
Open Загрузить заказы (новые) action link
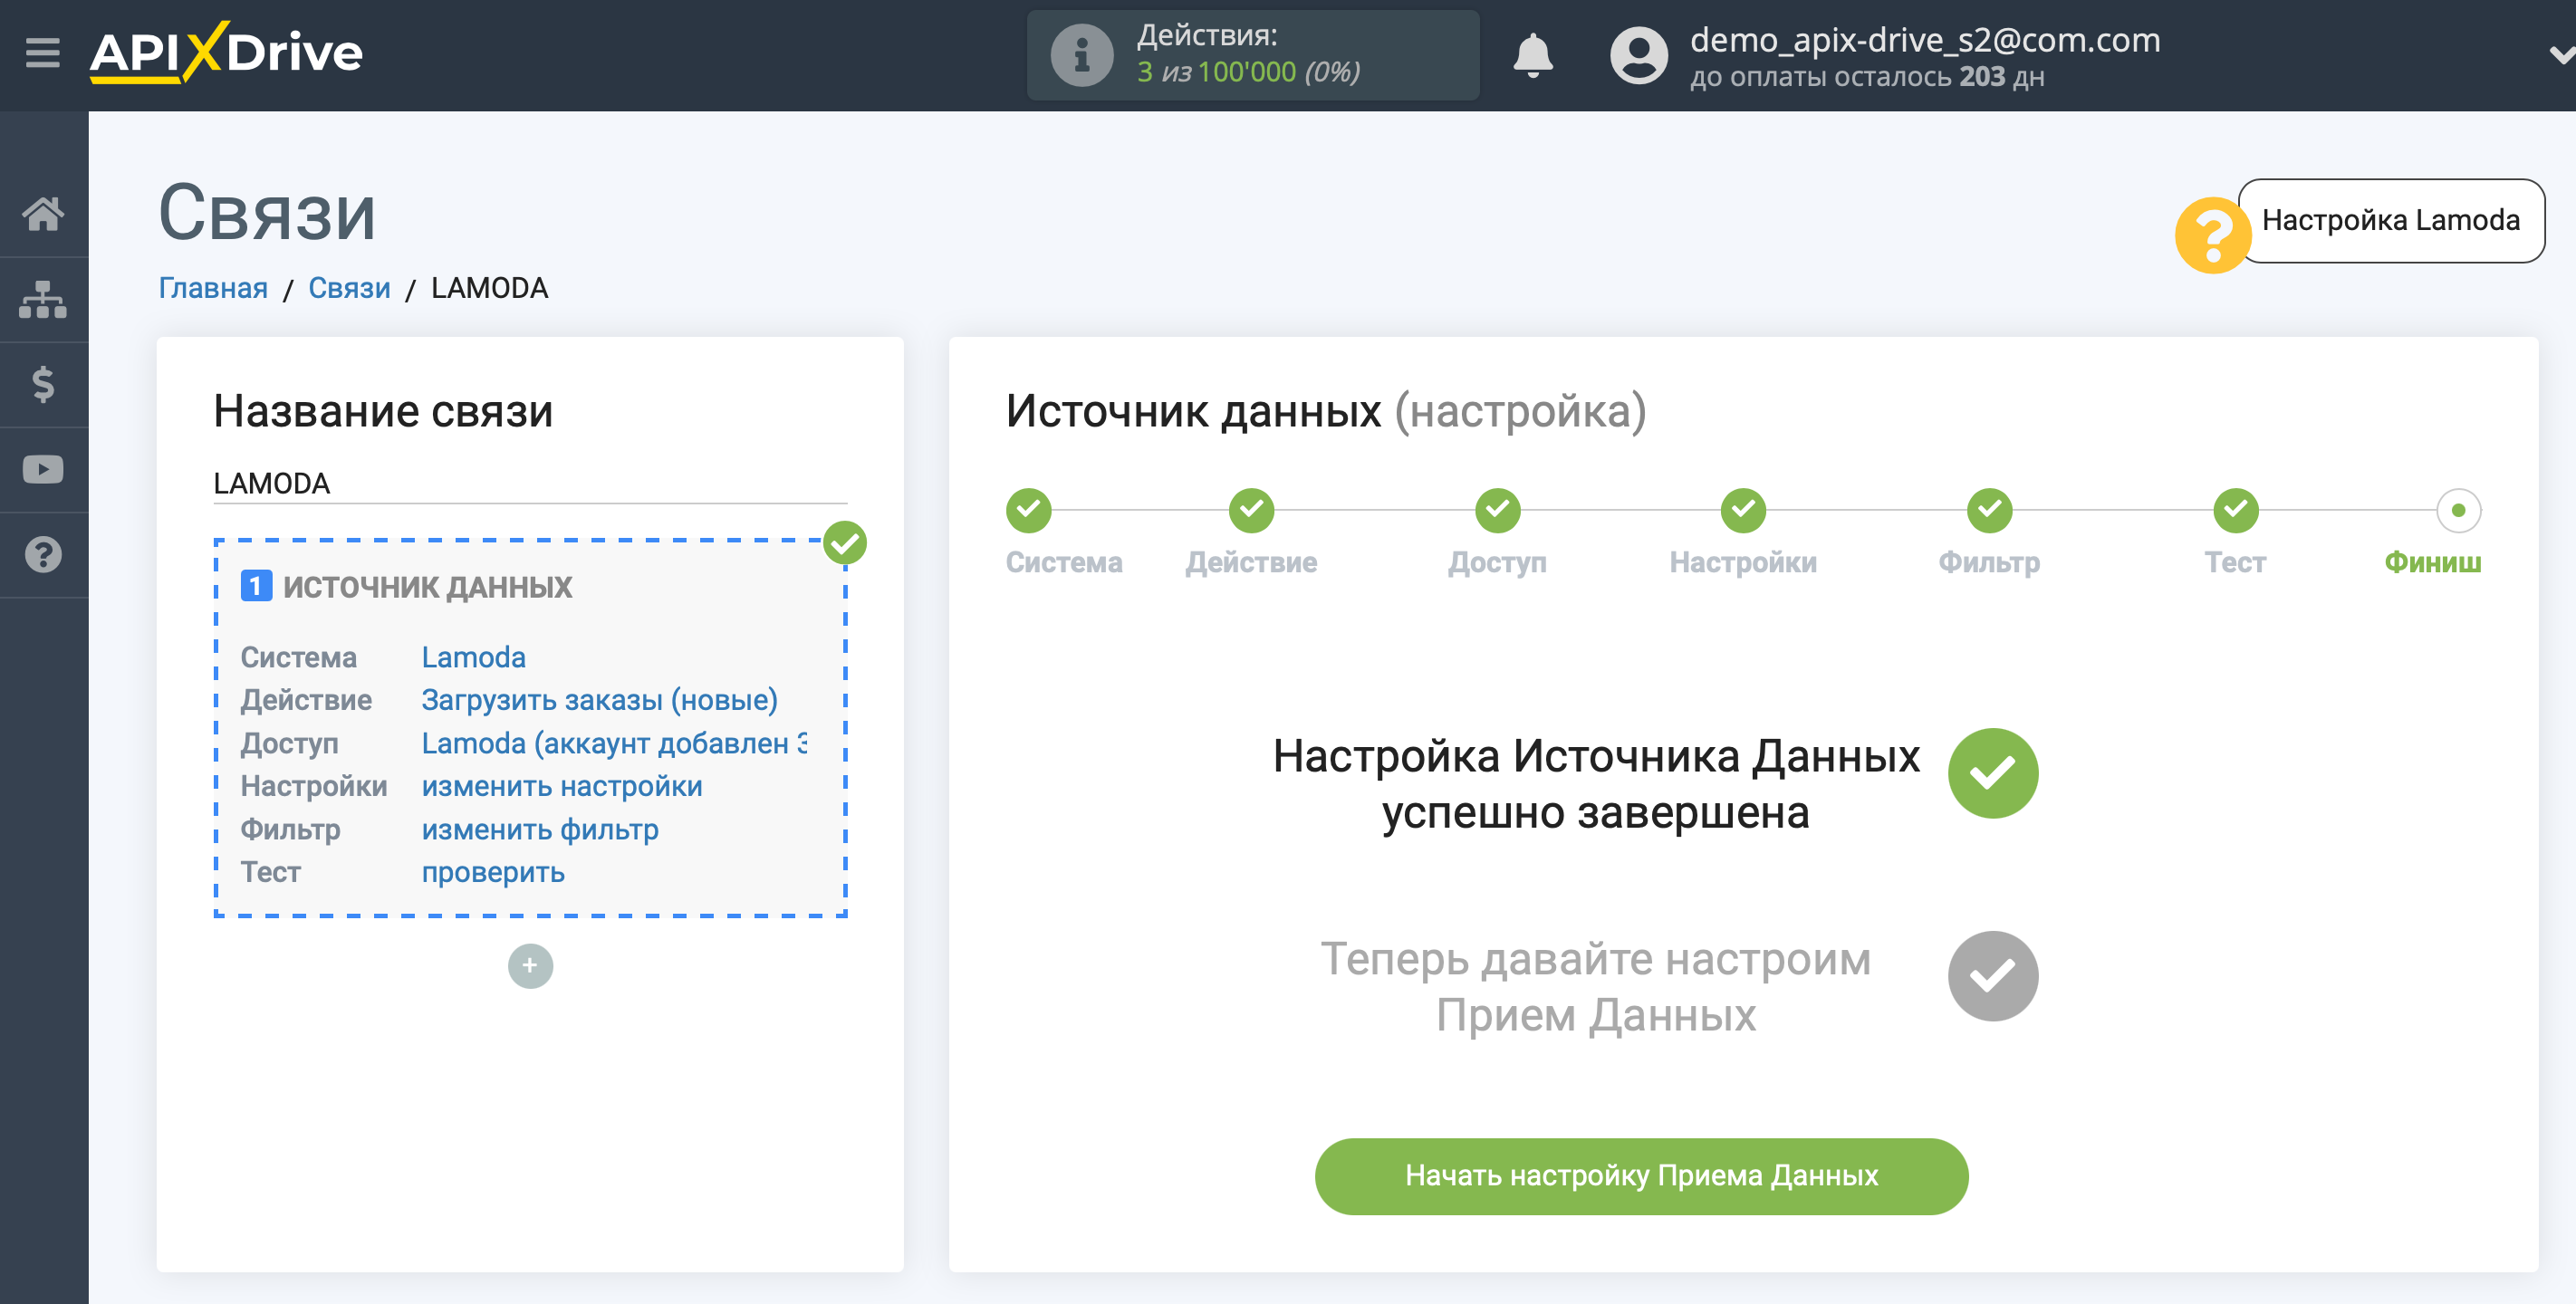[599, 700]
